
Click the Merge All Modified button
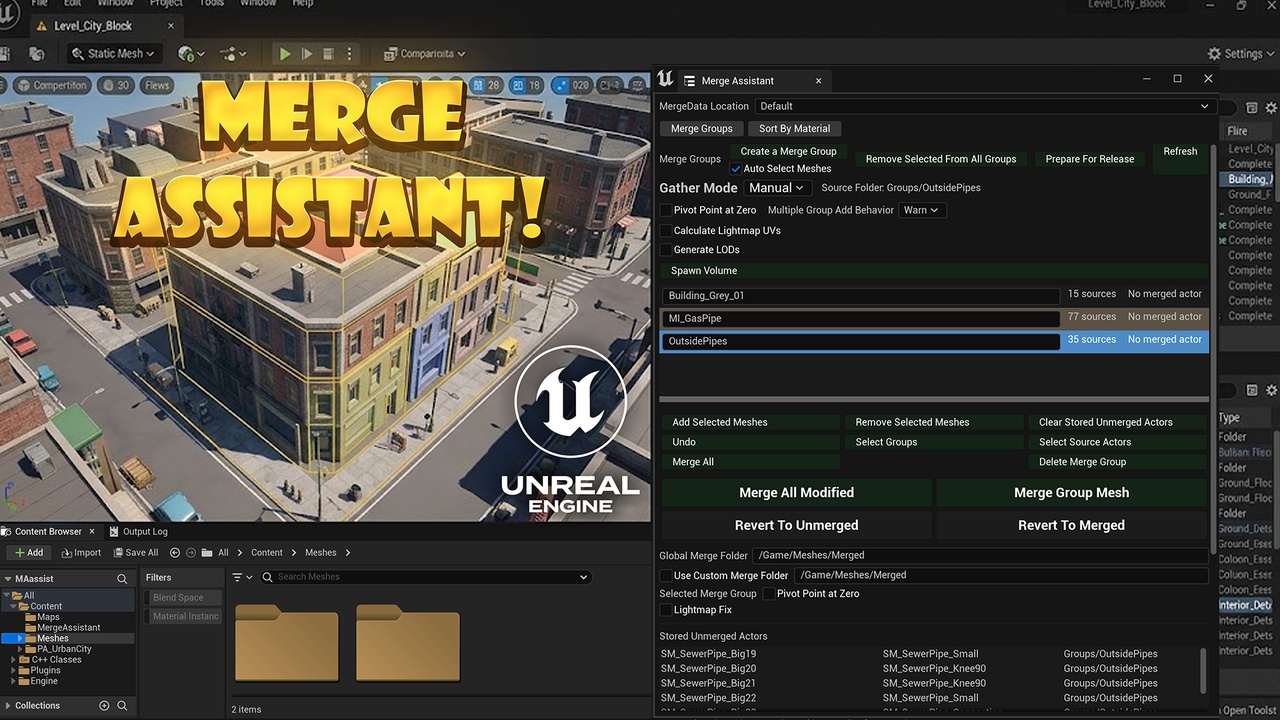pyautogui.click(x=796, y=493)
